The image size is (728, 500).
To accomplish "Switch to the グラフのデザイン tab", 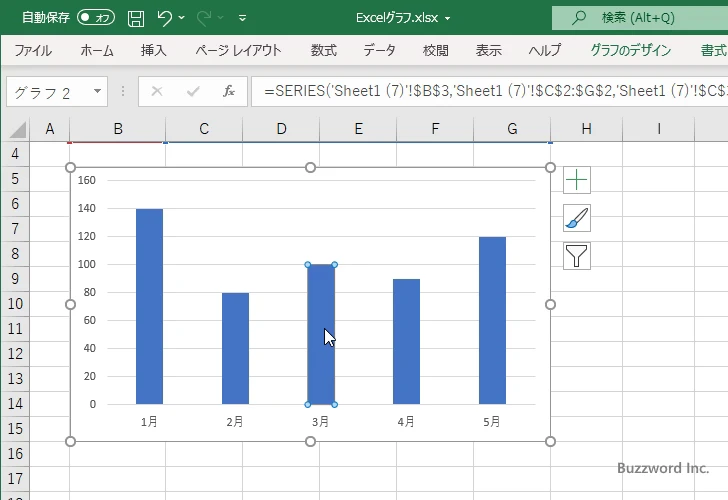I will (x=630, y=50).
